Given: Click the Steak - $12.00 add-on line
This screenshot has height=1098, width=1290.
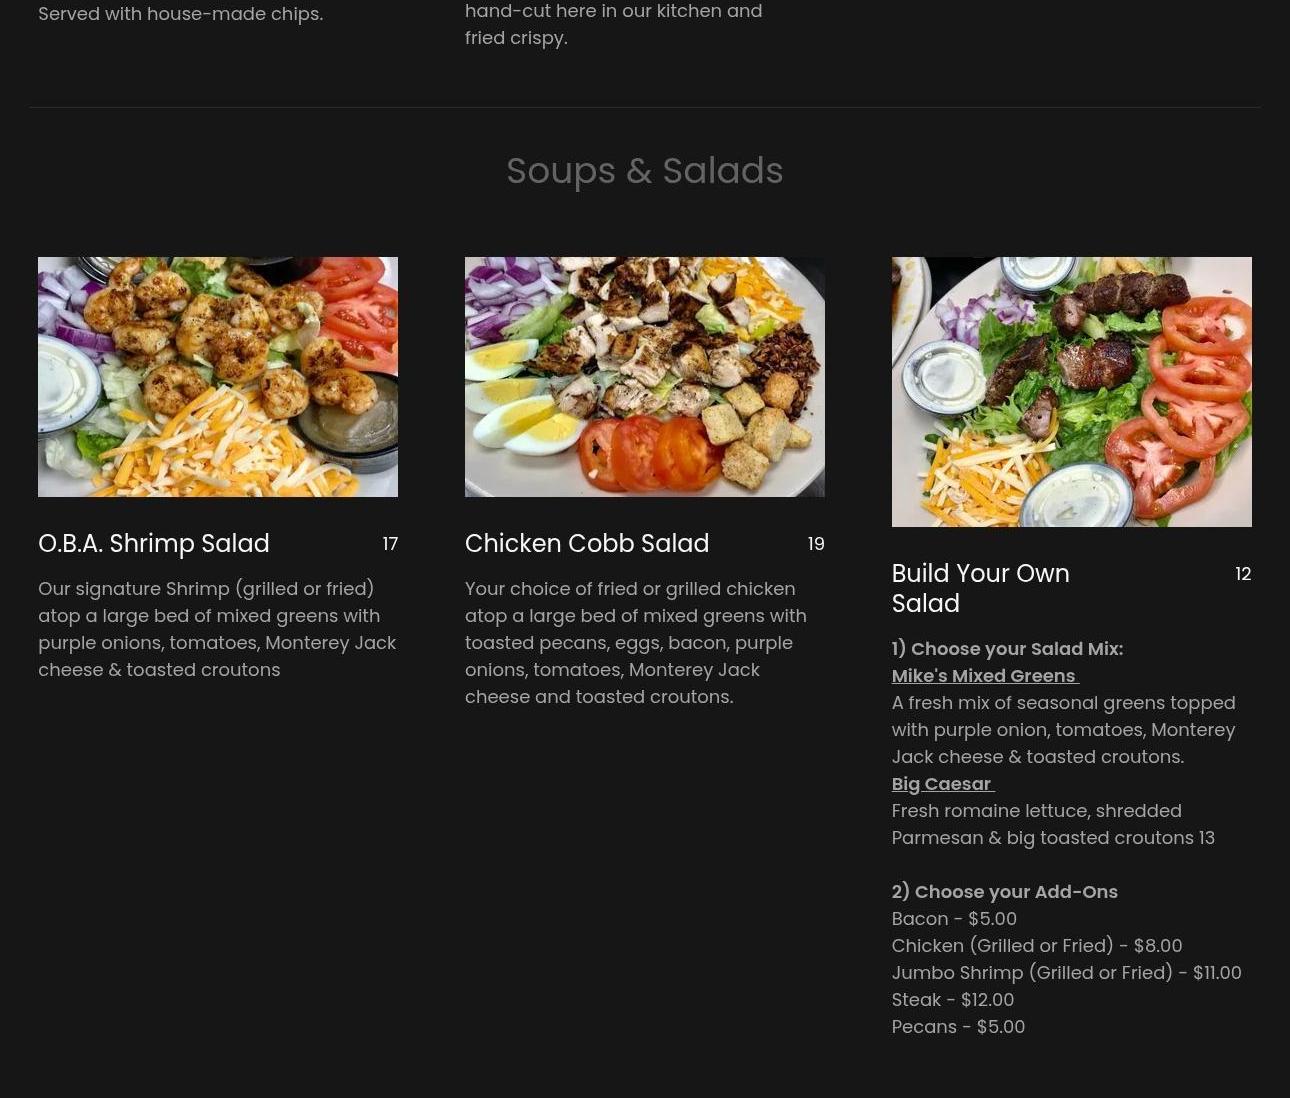Looking at the screenshot, I should (x=953, y=1000).
